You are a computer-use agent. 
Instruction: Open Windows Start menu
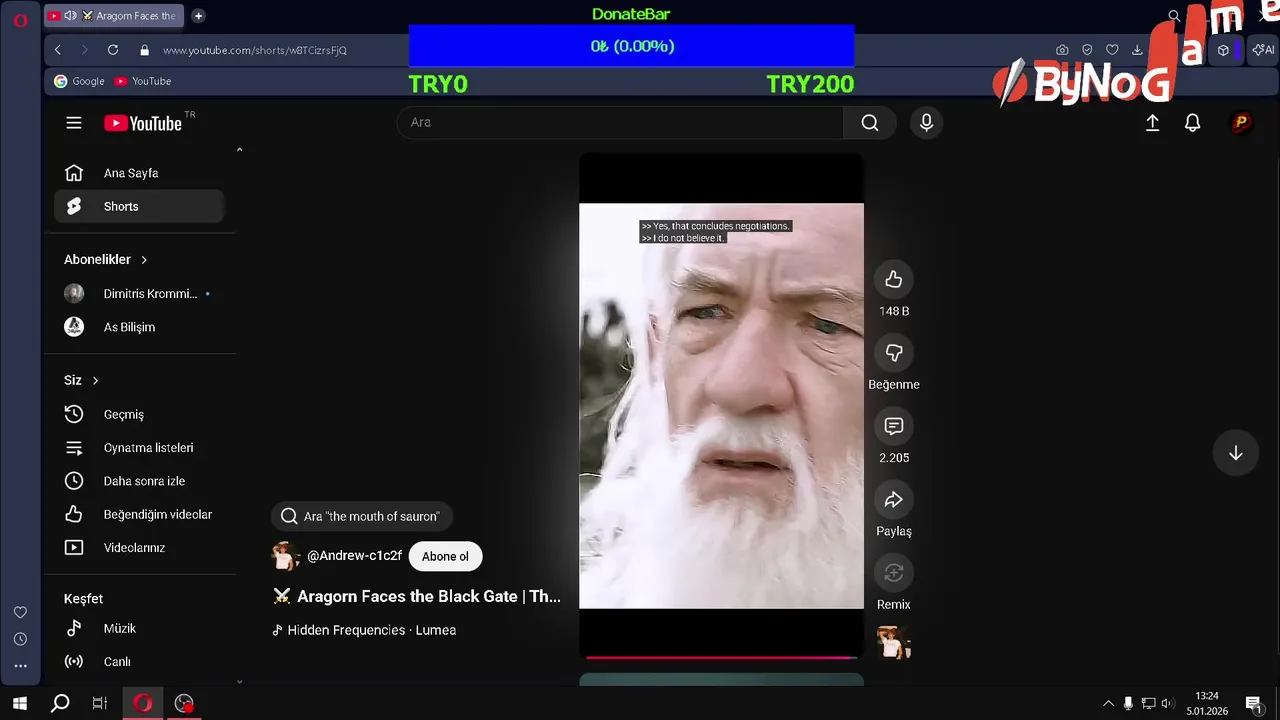[20, 703]
